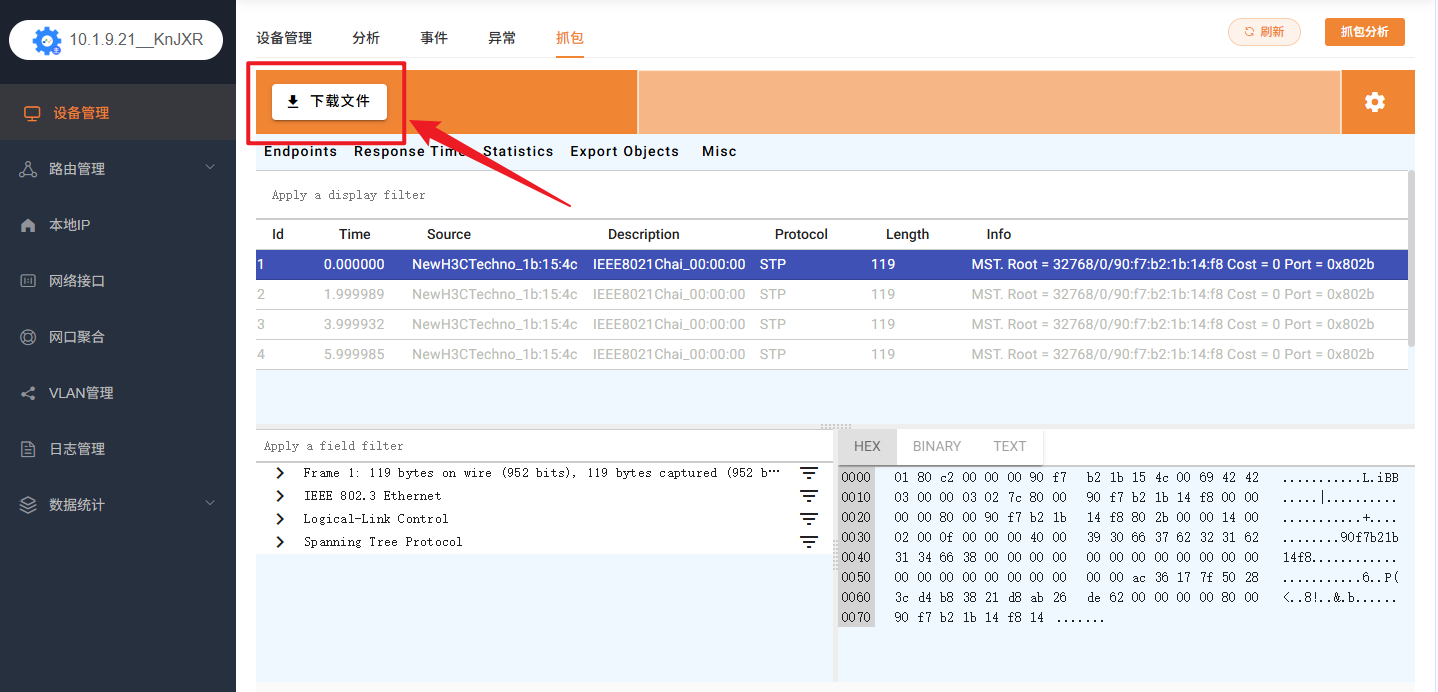This screenshot has height=692, width=1438.
Task: Open the Statistics menu
Action: 518,152
